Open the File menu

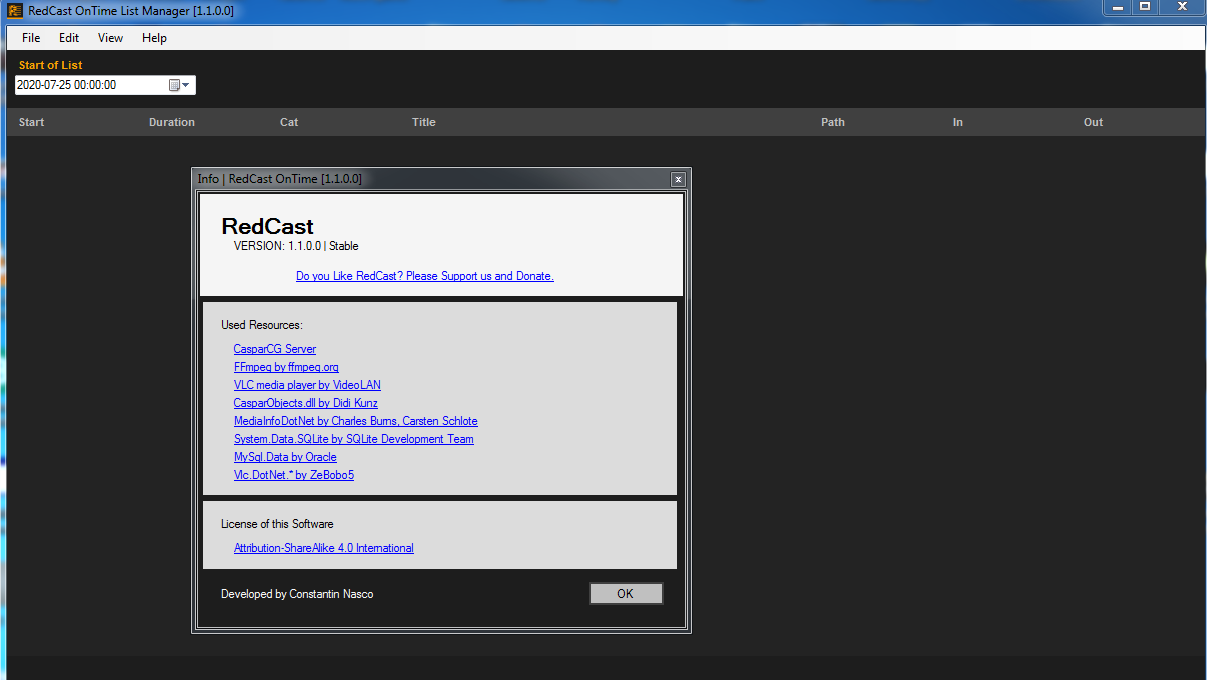(x=31, y=38)
